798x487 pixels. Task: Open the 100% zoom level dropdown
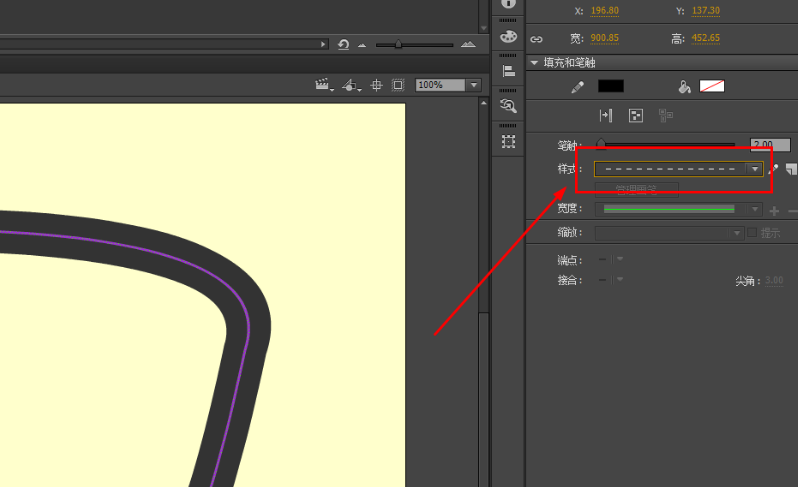click(x=474, y=85)
